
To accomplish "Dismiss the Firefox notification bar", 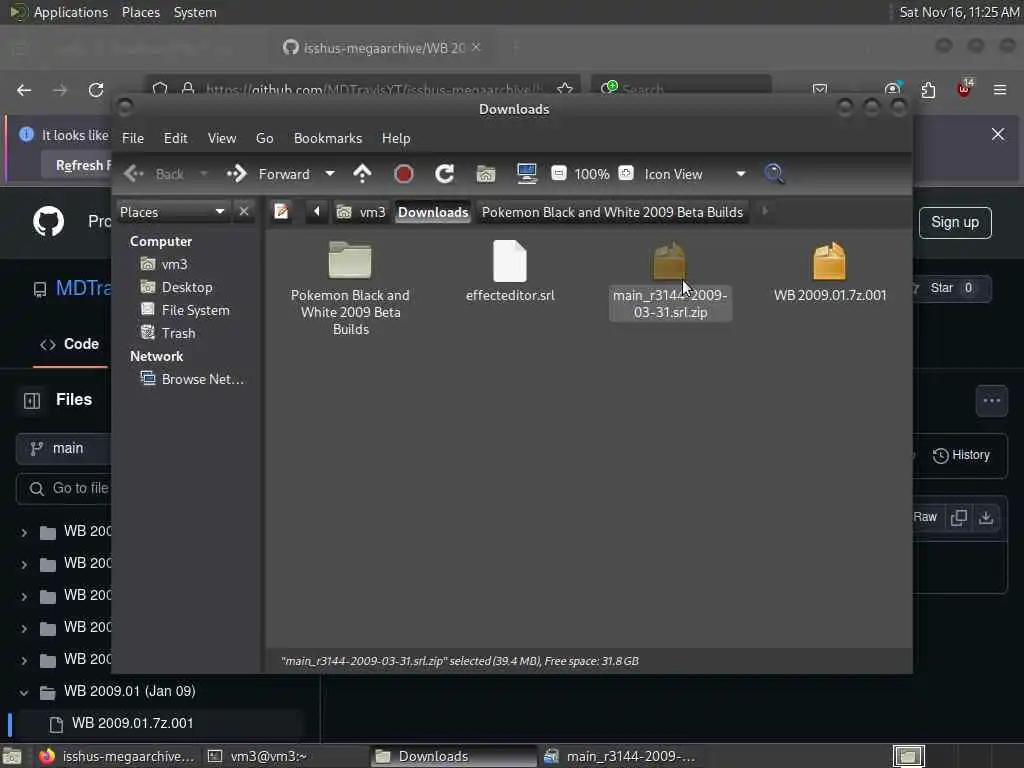I will pyautogui.click(x=998, y=134).
